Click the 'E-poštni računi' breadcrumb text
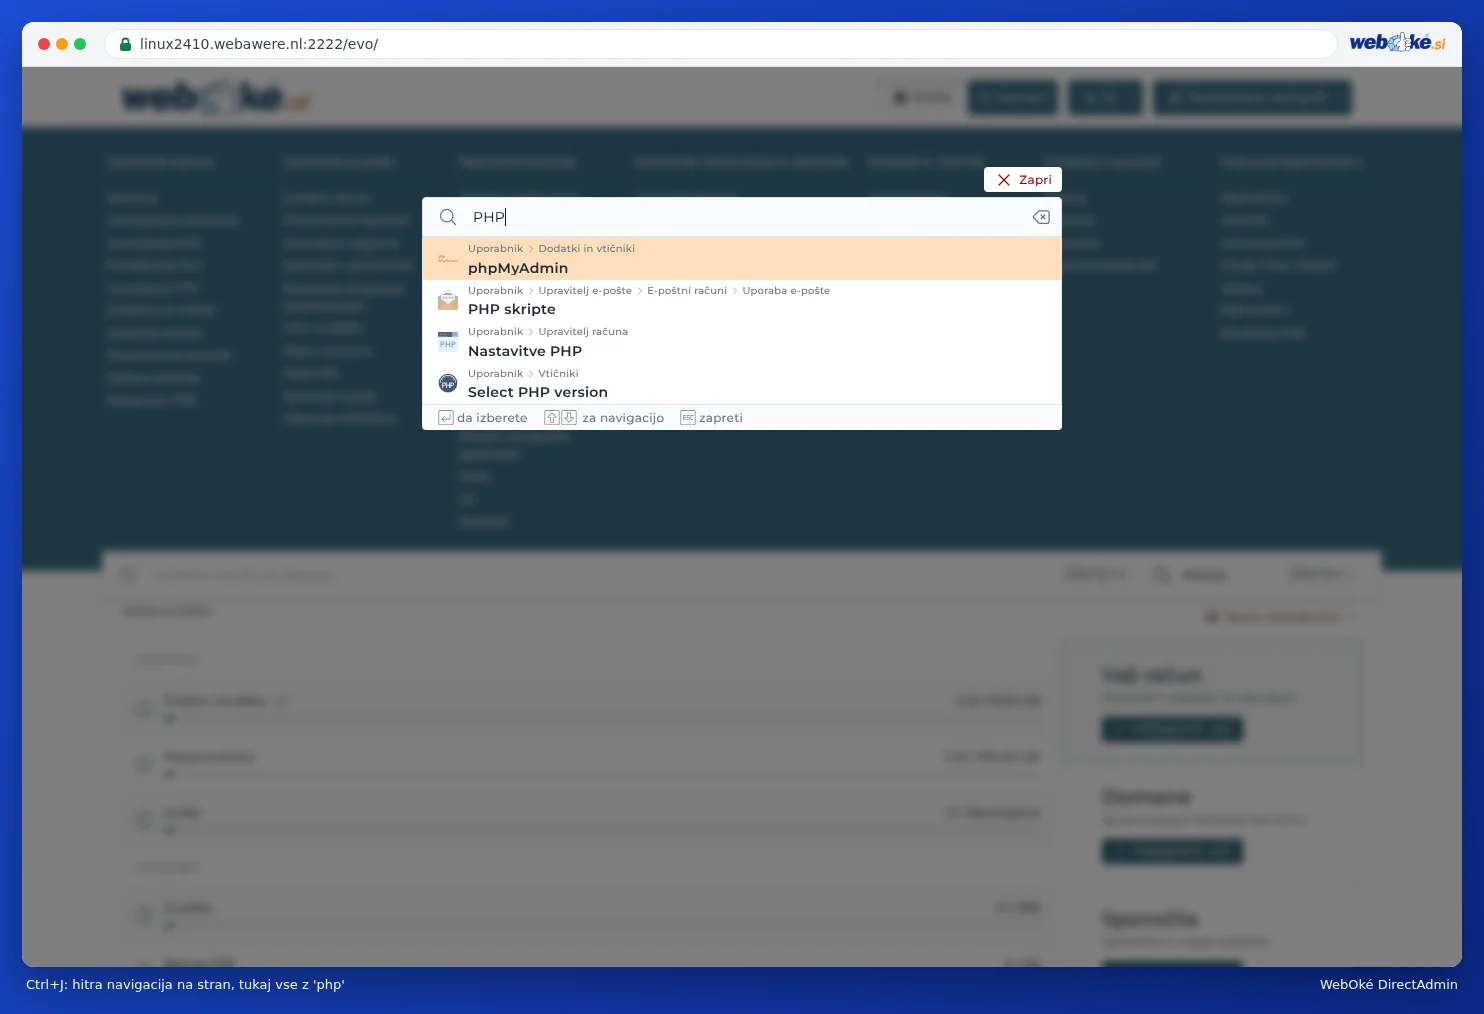The width and height of the screenshot is (1484, 1014). coord(687,291)
